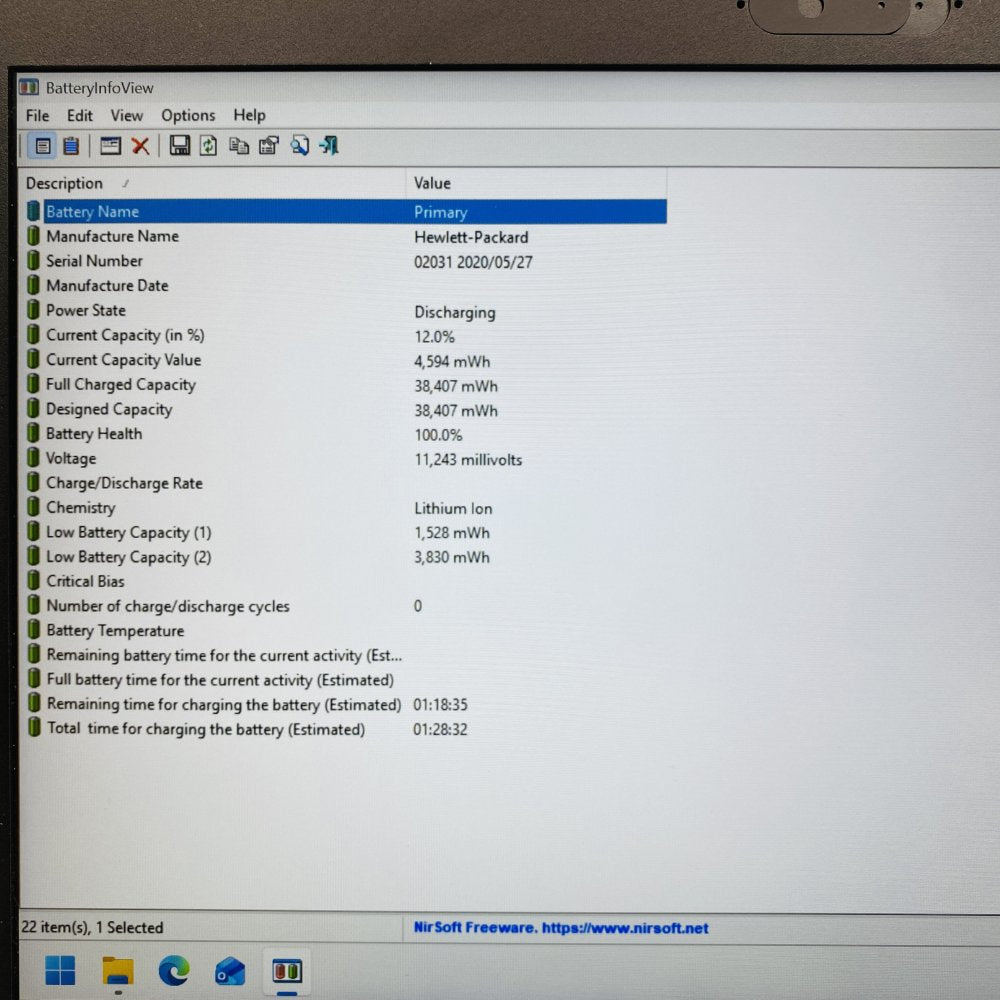Select the Full Charged Capacity row
The height and width of the screenshot is (1000, 1000).
click(x=346, y=385)
